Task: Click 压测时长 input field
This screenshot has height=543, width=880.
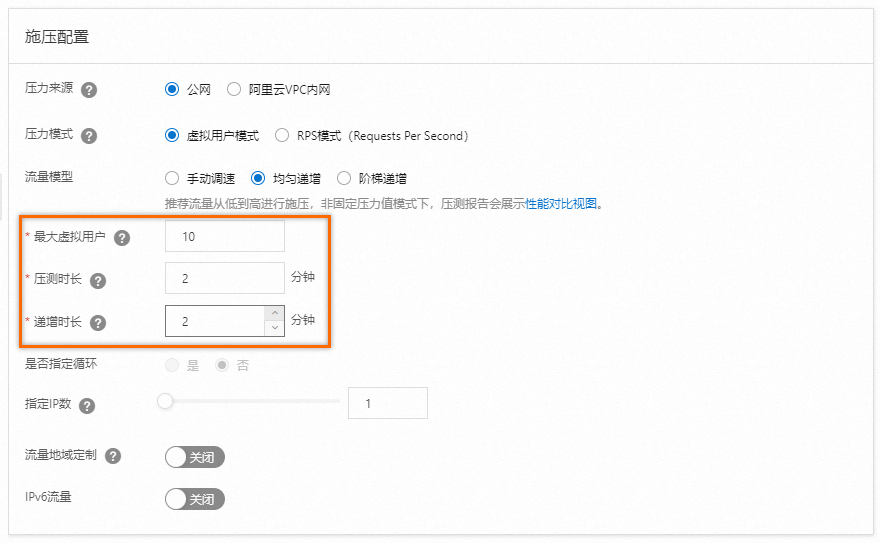Action: [x=224, y=278]
